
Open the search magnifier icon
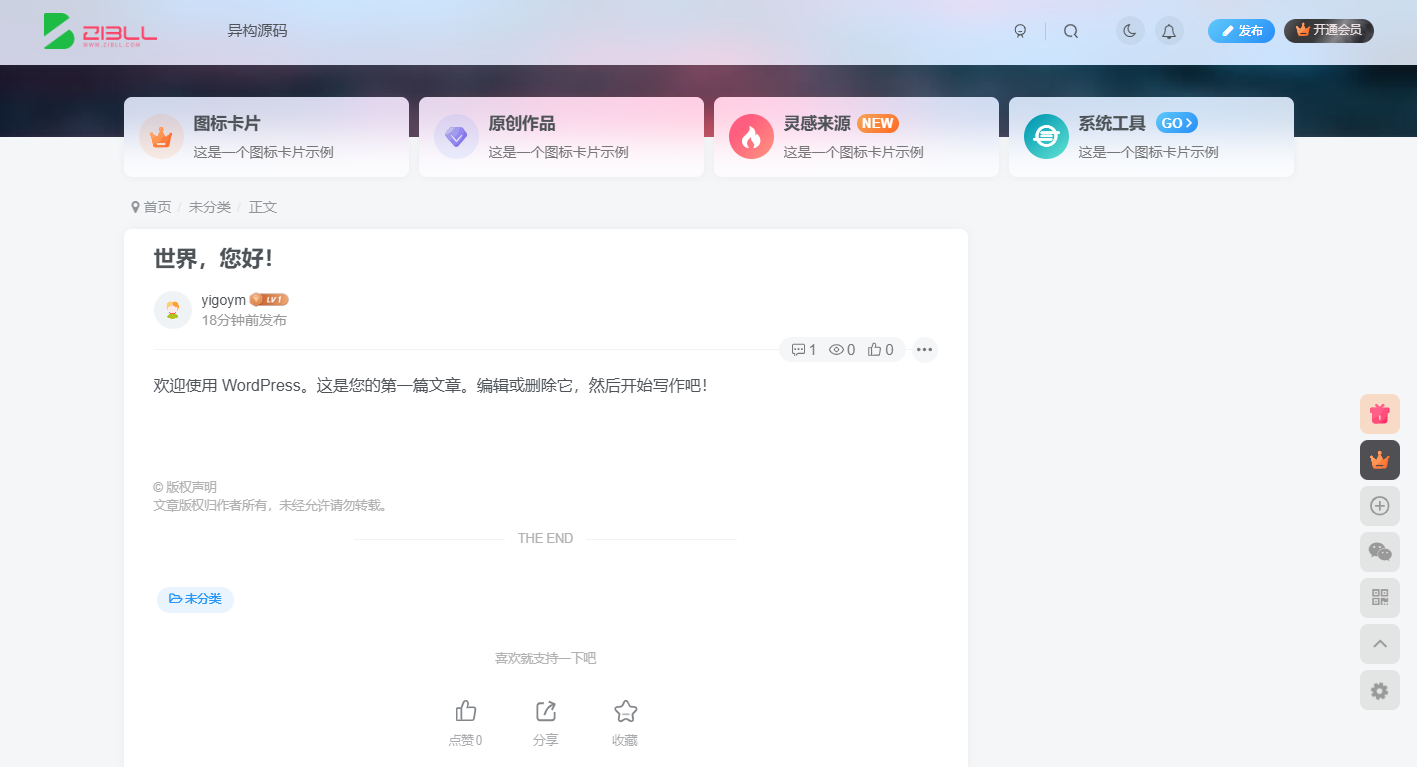[1071, 31]
